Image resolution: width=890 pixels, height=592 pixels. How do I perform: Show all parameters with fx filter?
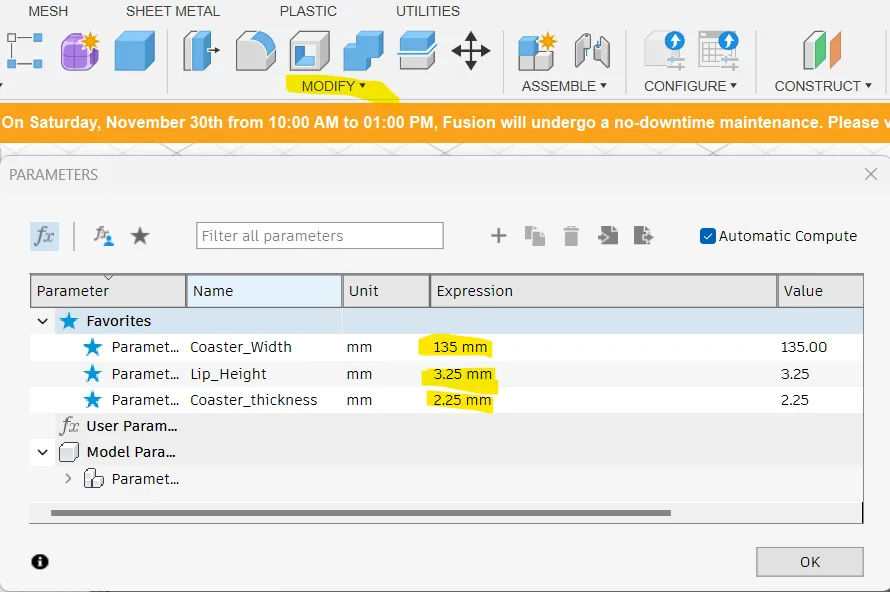tap(44, 236)
